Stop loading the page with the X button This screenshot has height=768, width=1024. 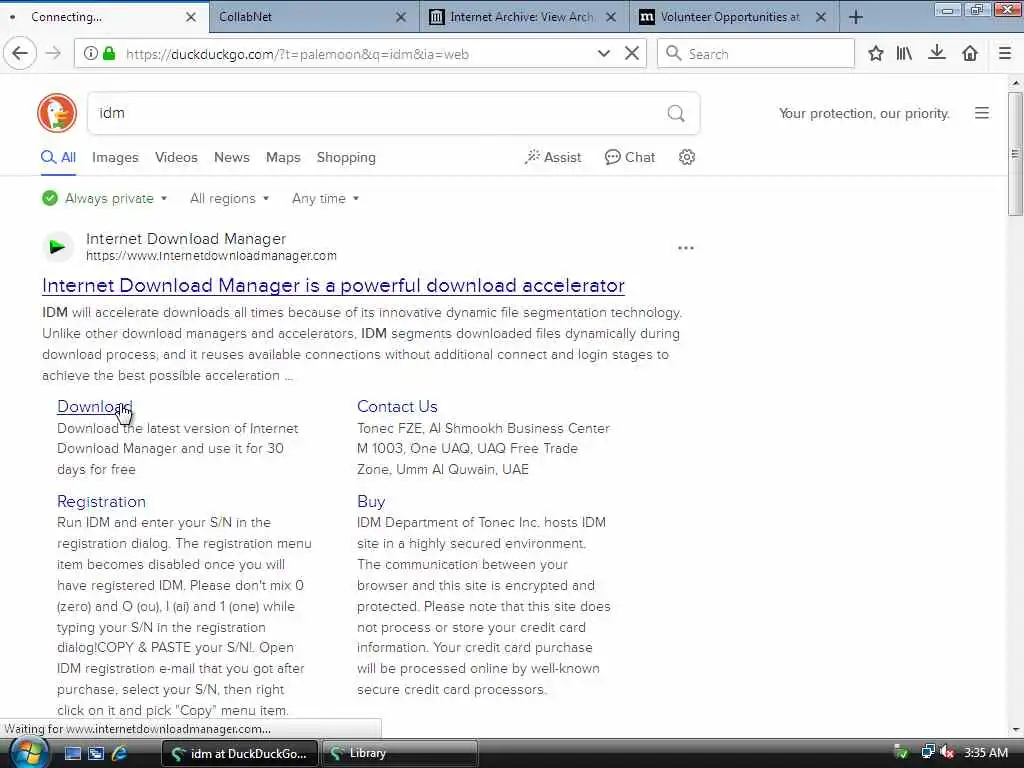pos(632,54)
